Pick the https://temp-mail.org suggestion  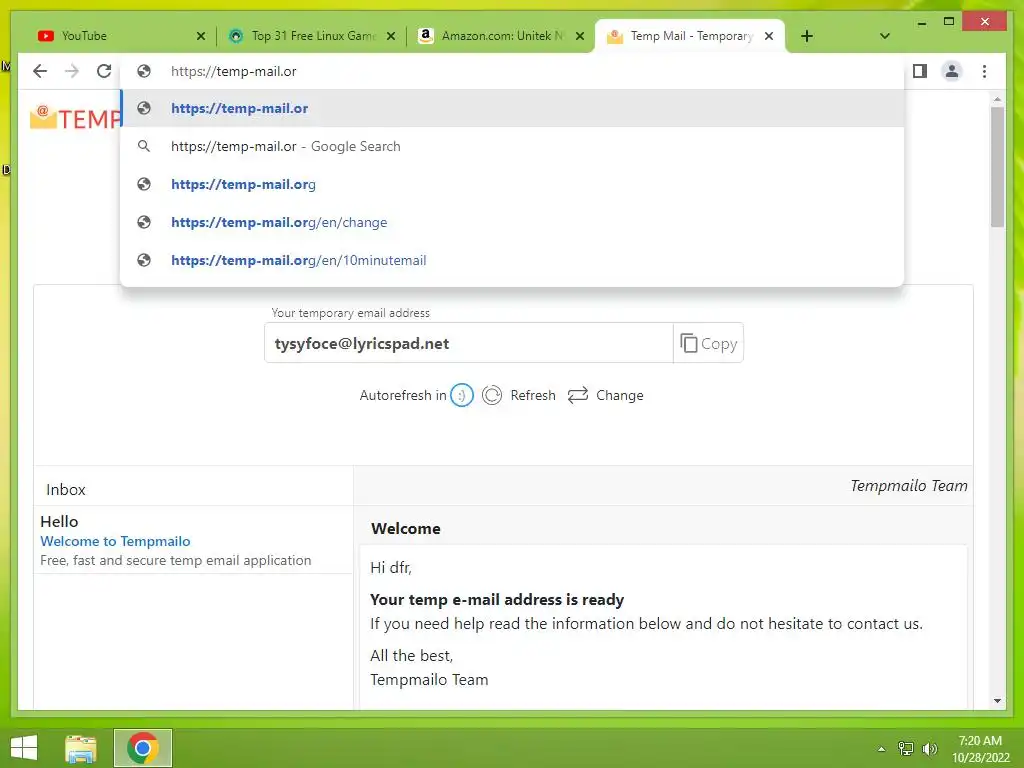(x=512, y=184)
